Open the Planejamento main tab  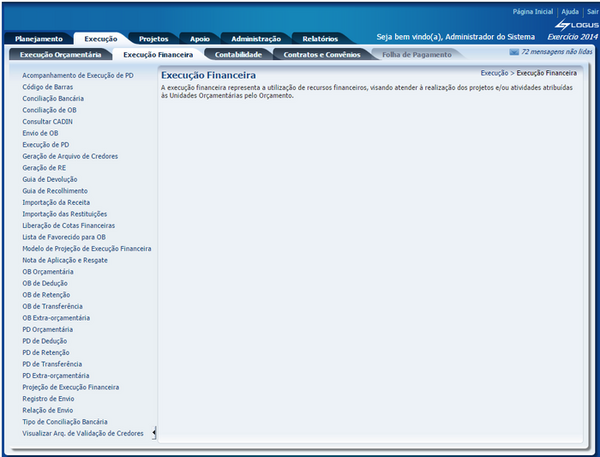[x=38, y=37]
